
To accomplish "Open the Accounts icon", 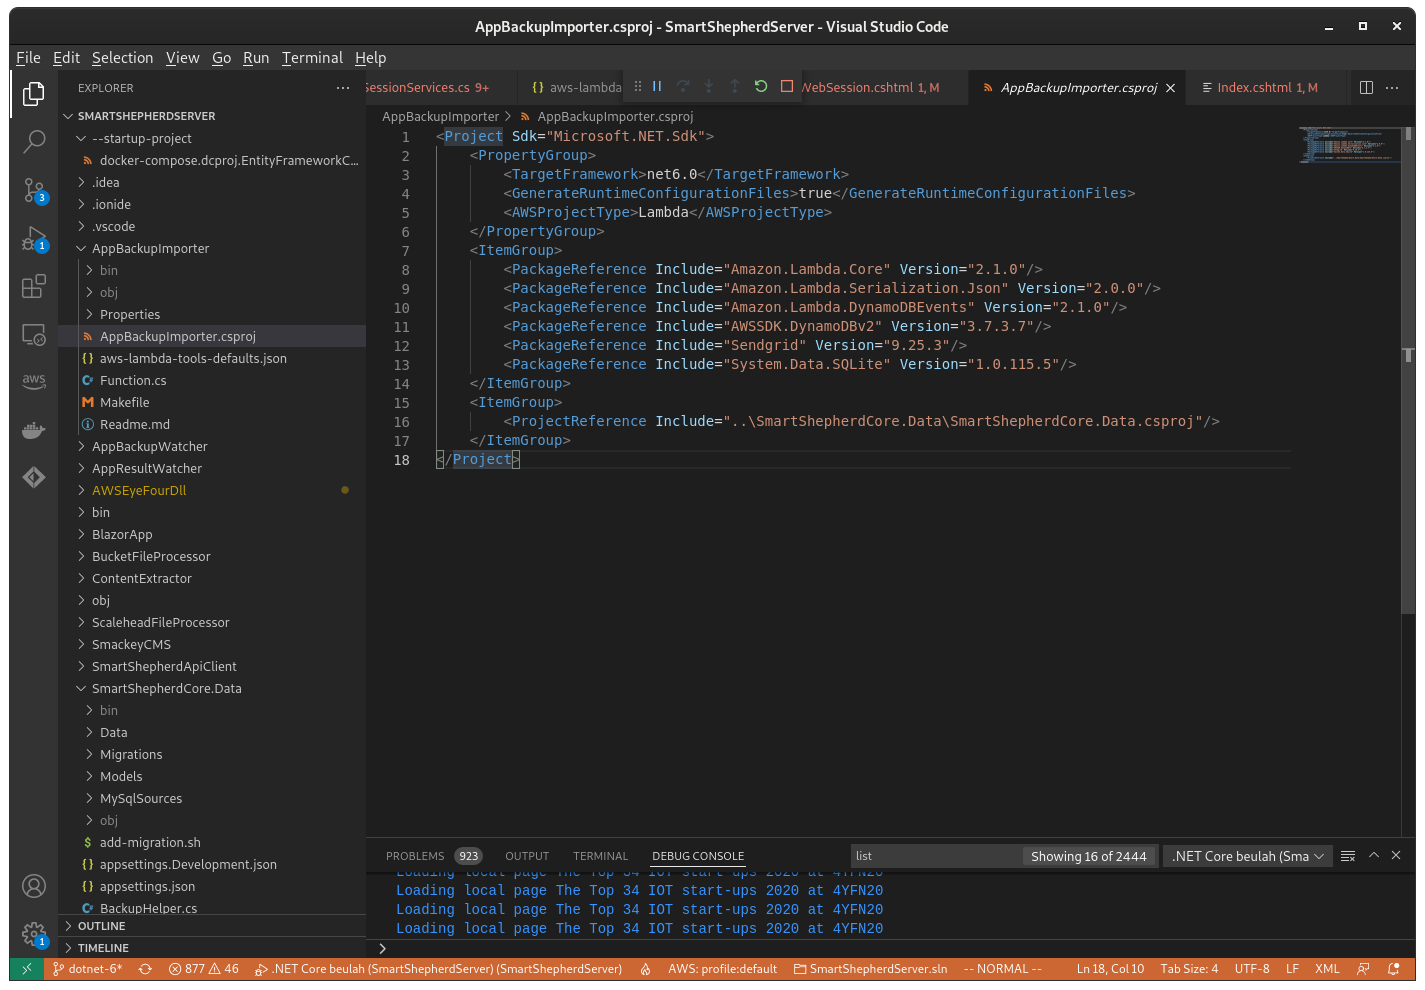I will tap(34, 886).
